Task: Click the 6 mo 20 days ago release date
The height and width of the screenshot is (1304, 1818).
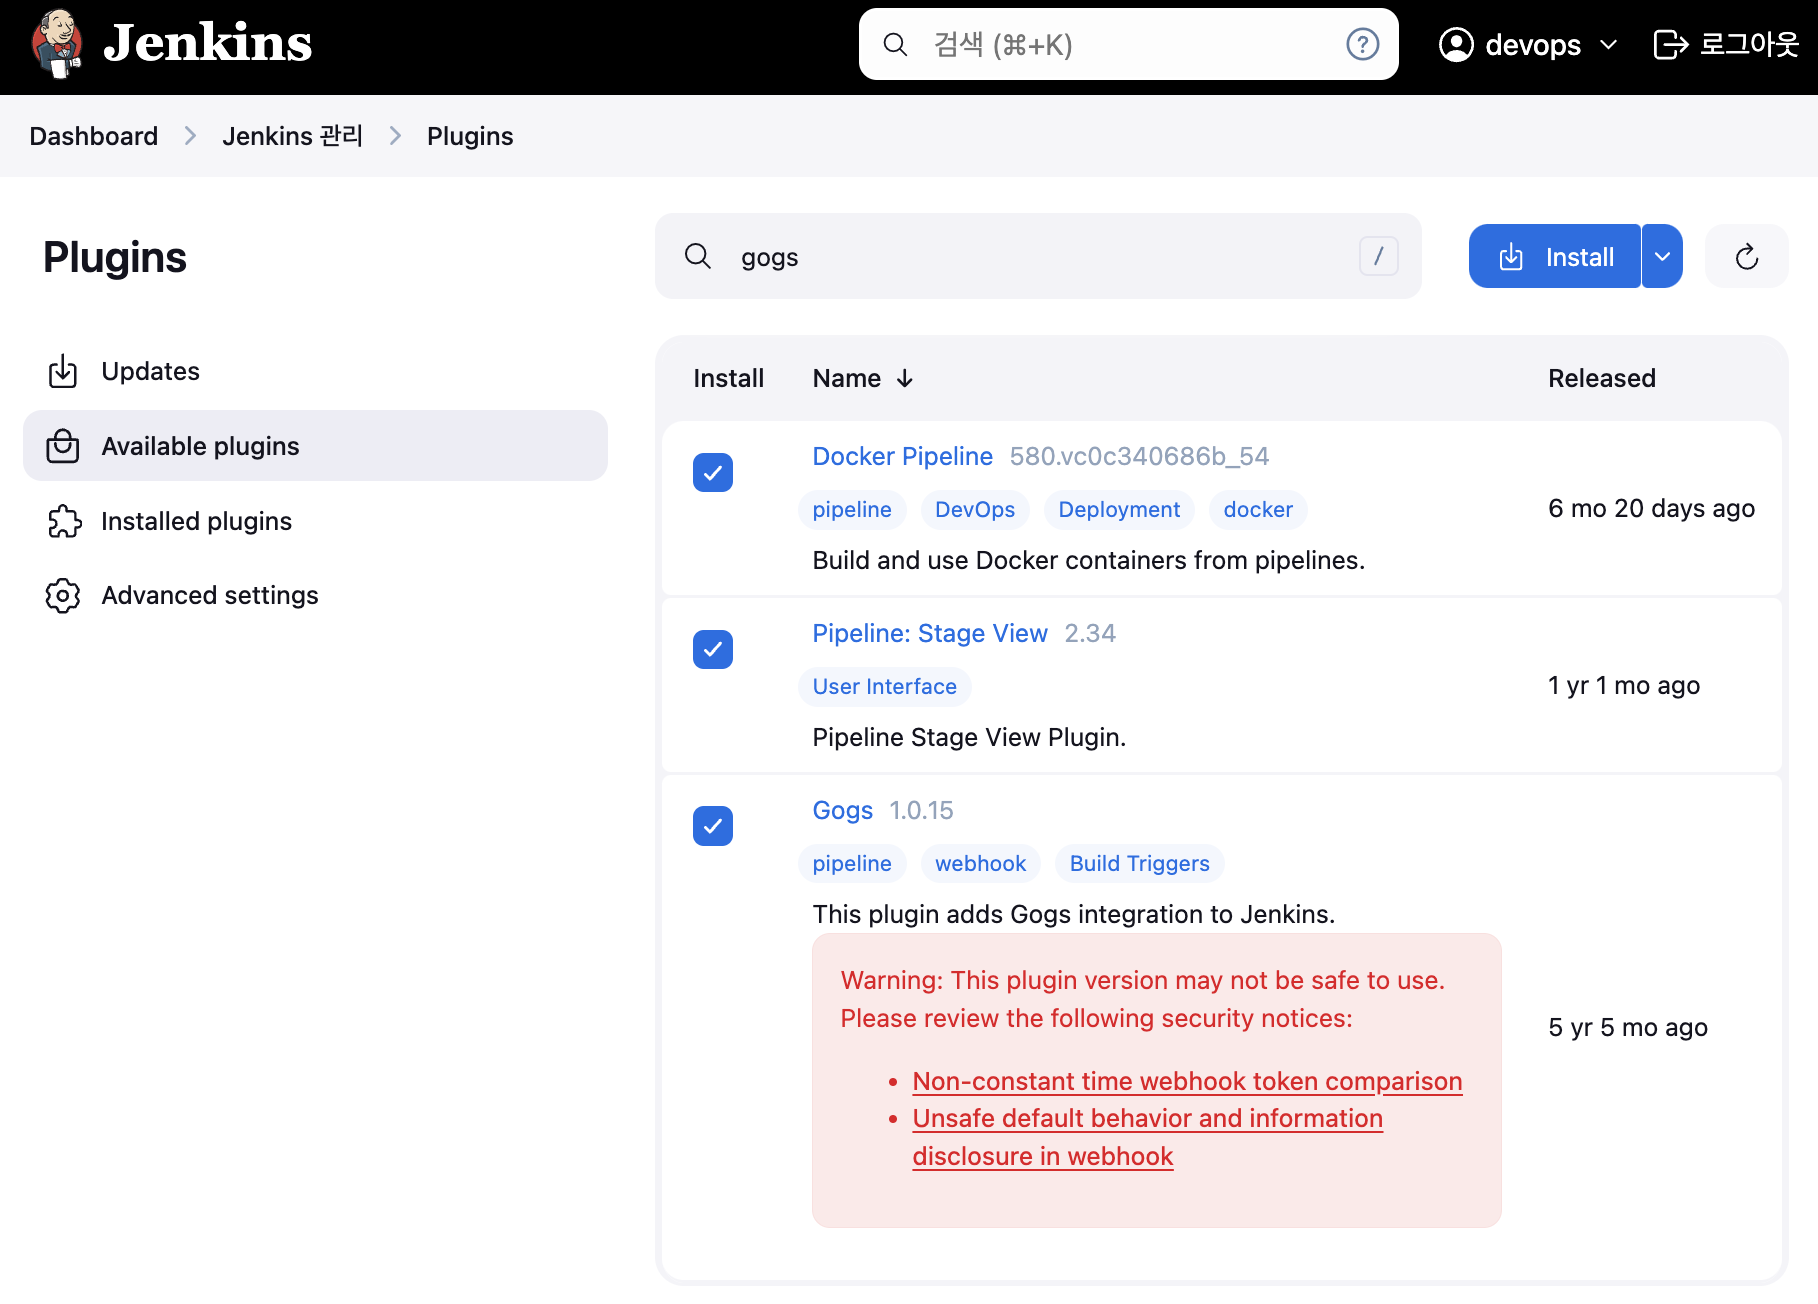Action: 1651,509
